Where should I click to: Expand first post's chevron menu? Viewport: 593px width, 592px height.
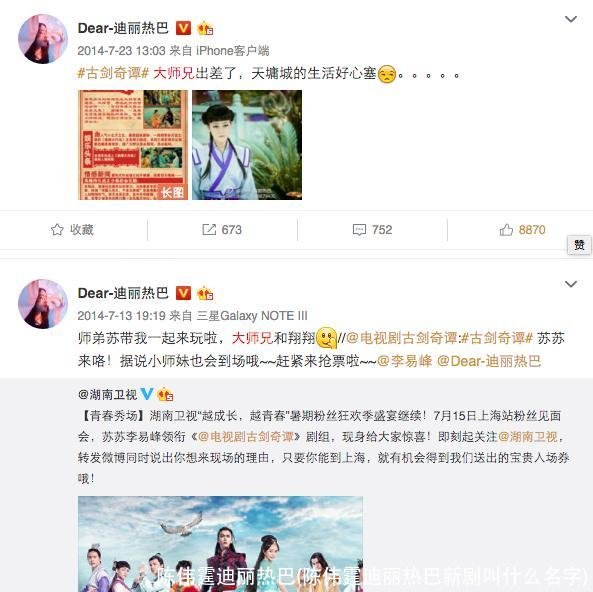(x=571, y=19)
